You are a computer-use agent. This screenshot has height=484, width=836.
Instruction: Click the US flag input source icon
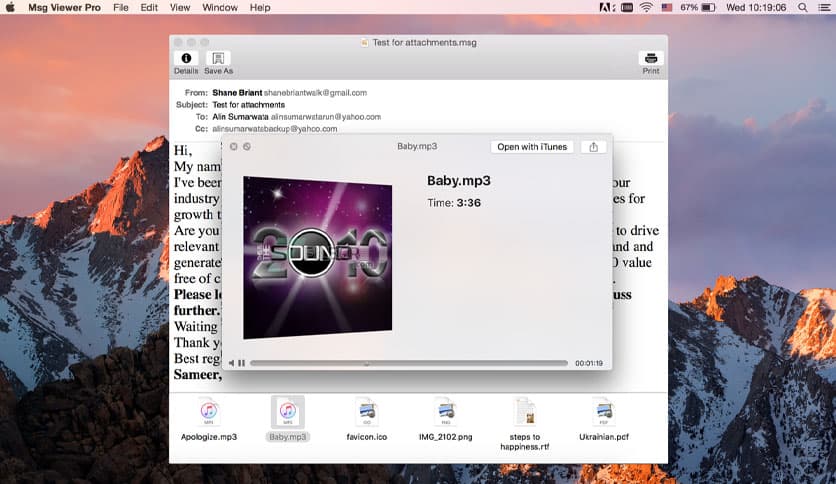tap(666, 7)
